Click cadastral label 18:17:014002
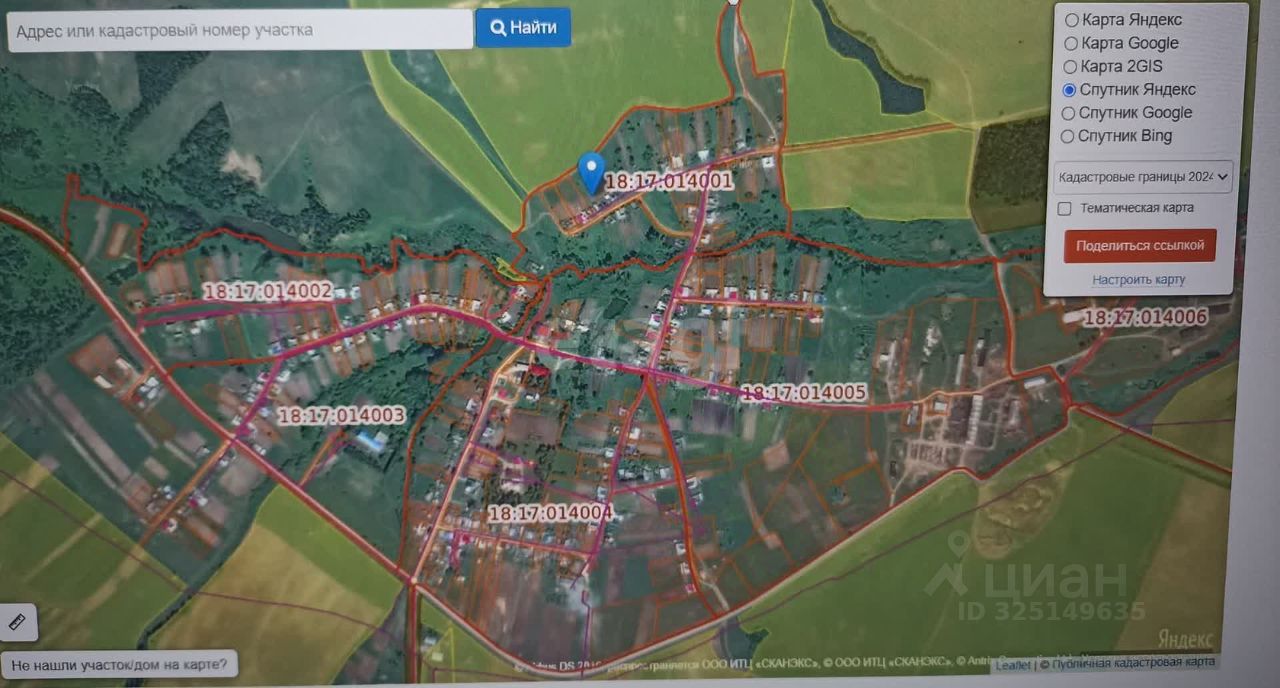This screenshot has width=1280, height=688. 267,291
